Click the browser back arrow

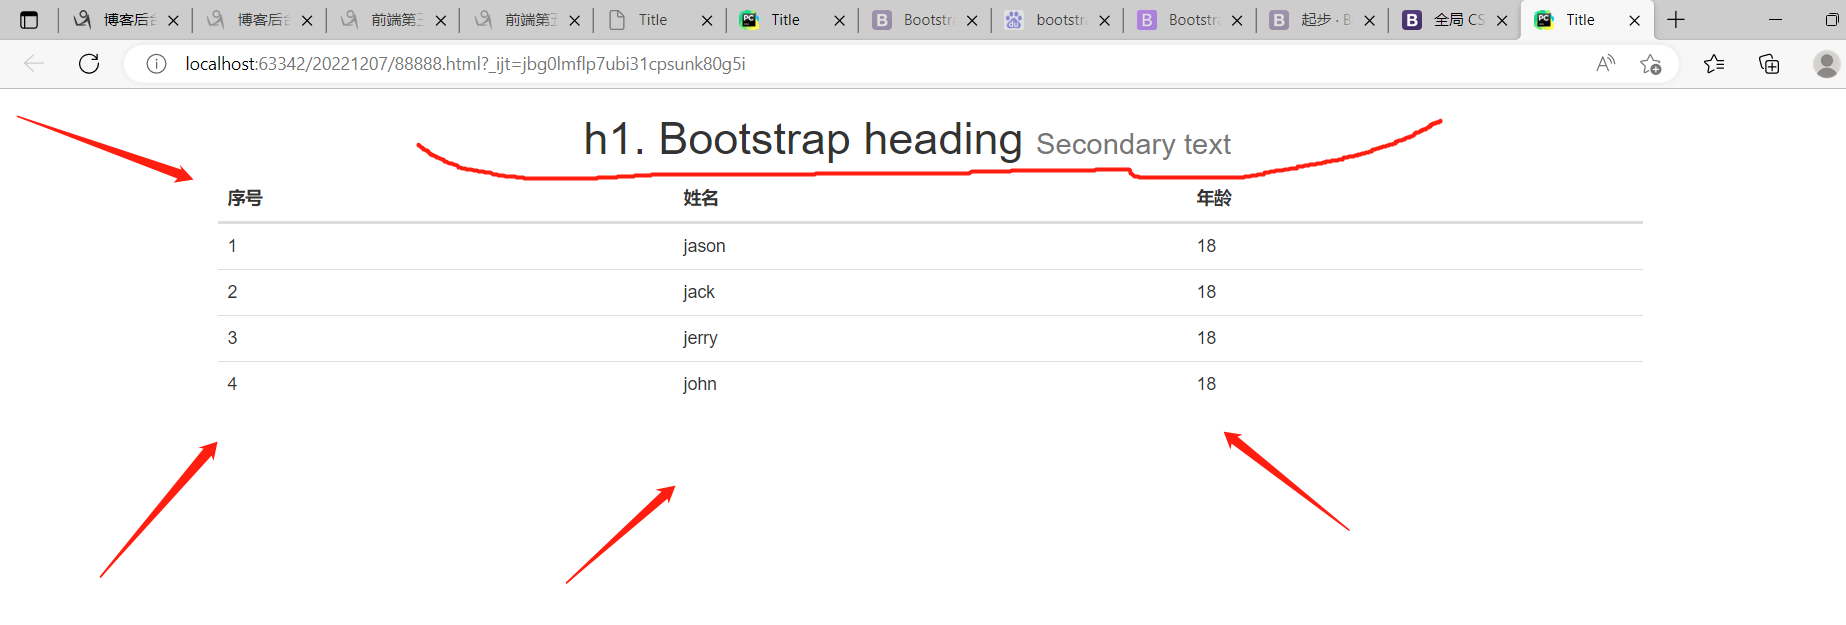pyautogui.click(x=34, y=64)
